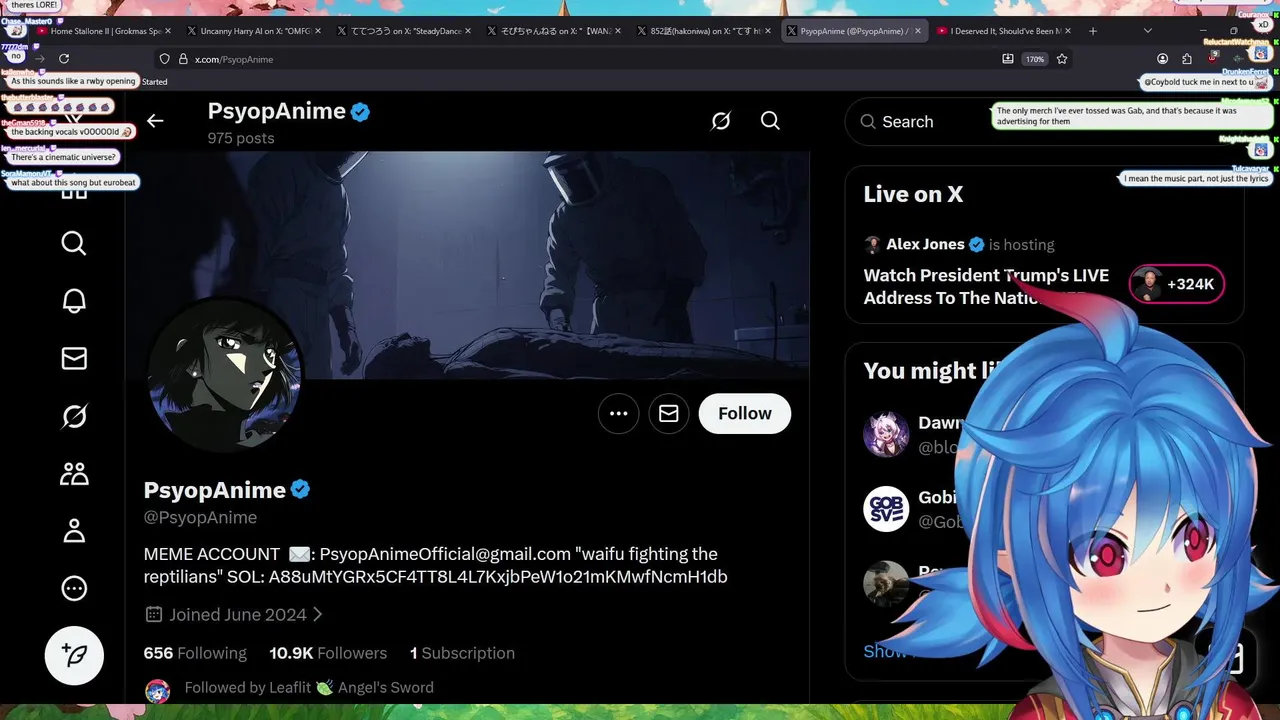Open the three-dot more options on profile
Screen dimensions: 1280x720
point(618,414)
